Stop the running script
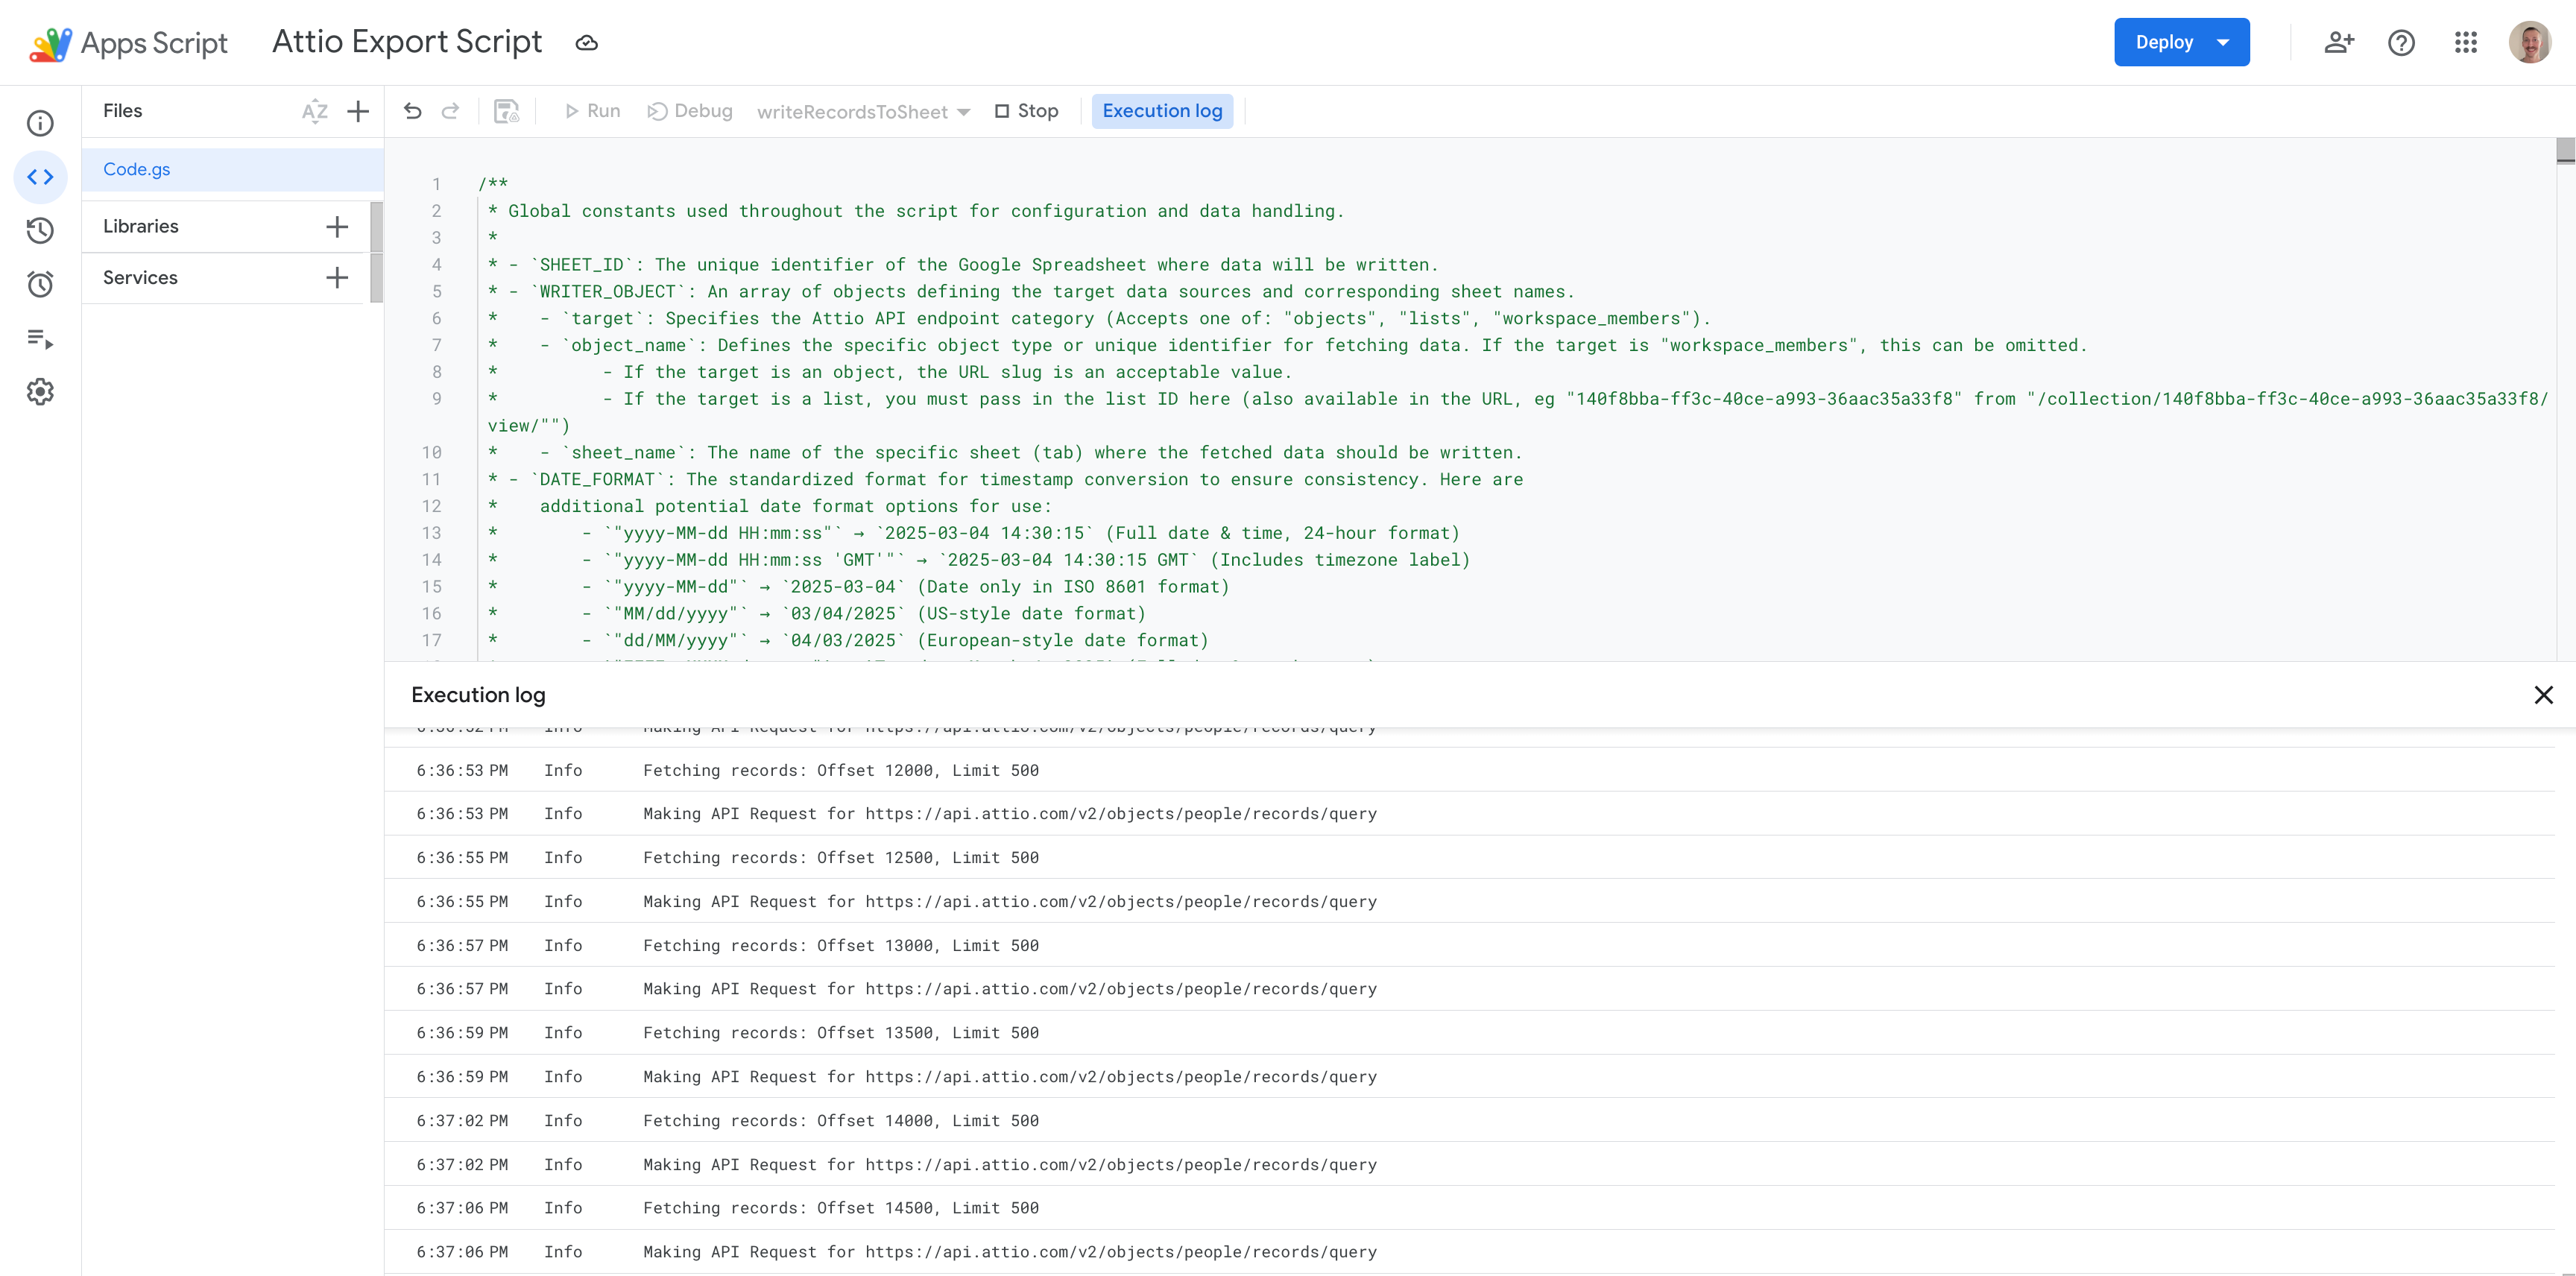This screenshot has height=1276, width=2576. (x=1026, y=111)
